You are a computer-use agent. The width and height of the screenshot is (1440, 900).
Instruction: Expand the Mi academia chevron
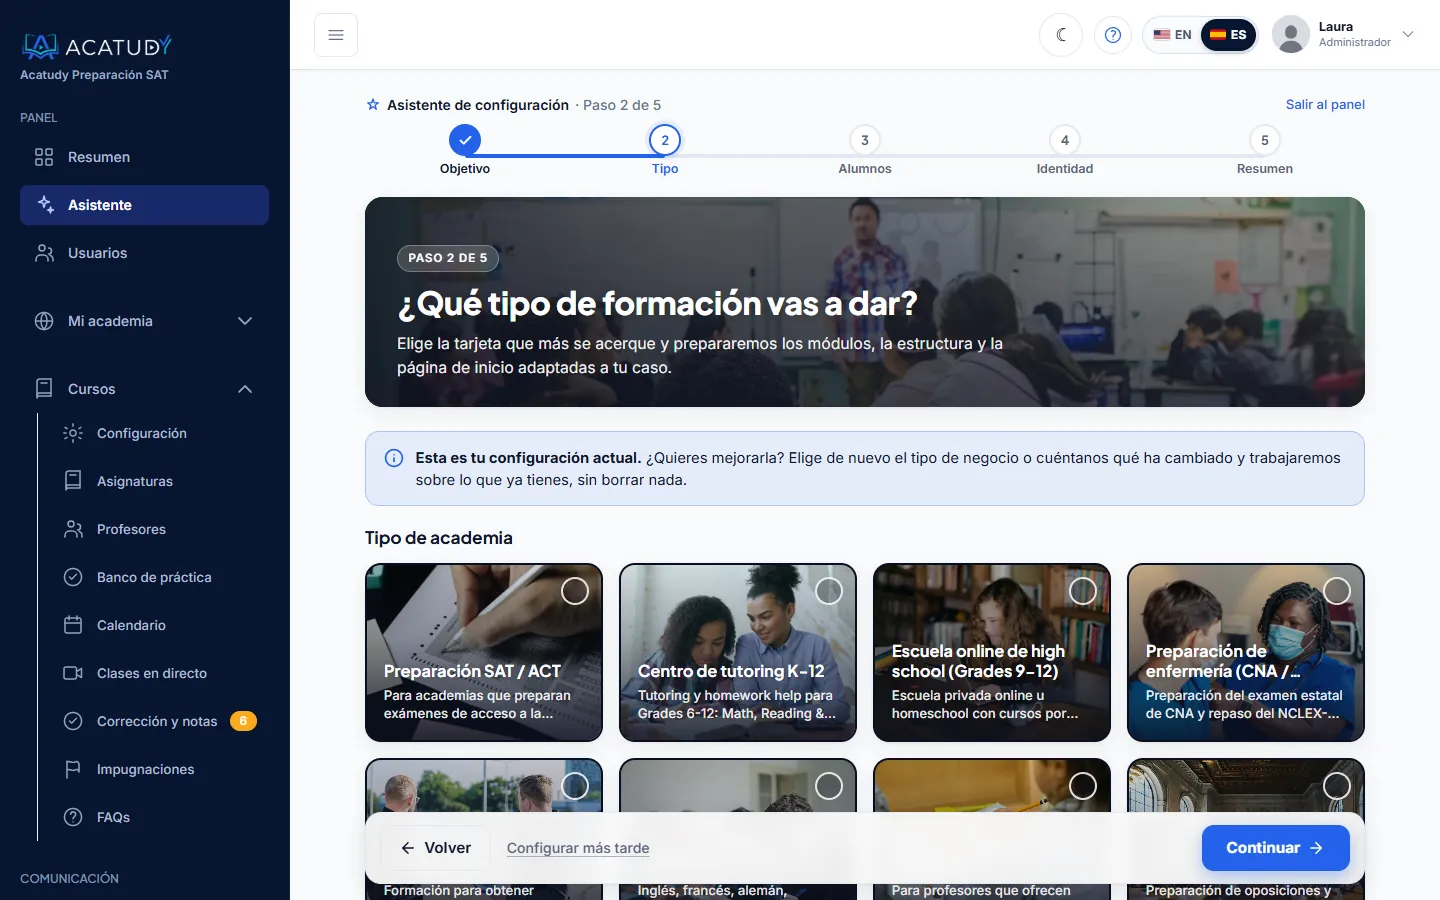[245, 321]
